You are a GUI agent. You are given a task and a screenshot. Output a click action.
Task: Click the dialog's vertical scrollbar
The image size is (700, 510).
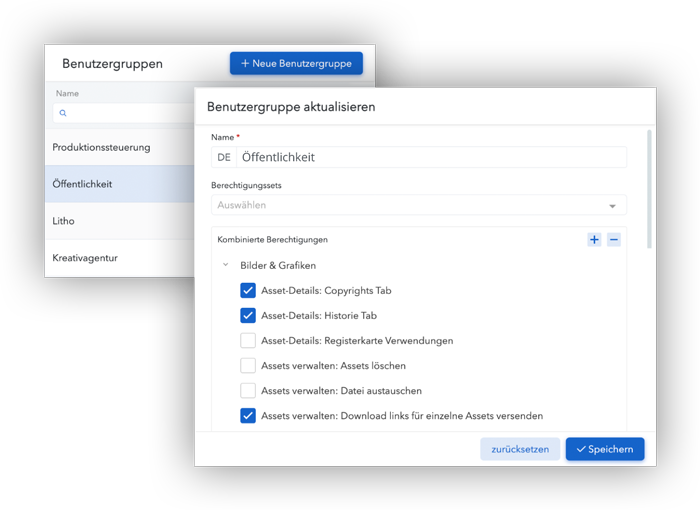(x=649, y=189)
